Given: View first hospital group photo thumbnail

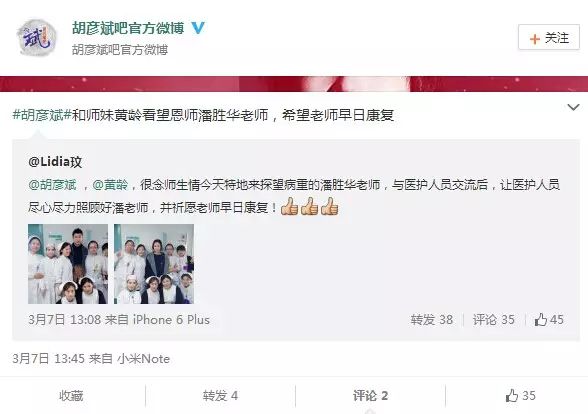Looking at the screenshot, I should pos(68,264).
